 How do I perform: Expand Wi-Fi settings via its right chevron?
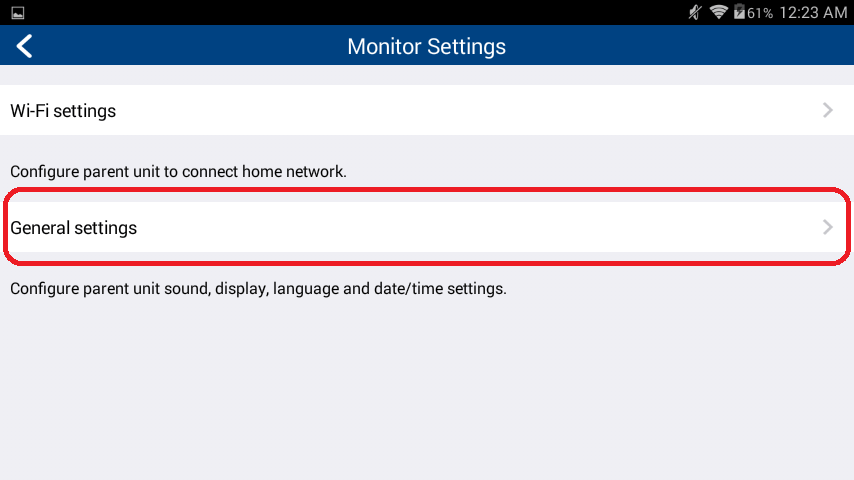coord(827,110)
